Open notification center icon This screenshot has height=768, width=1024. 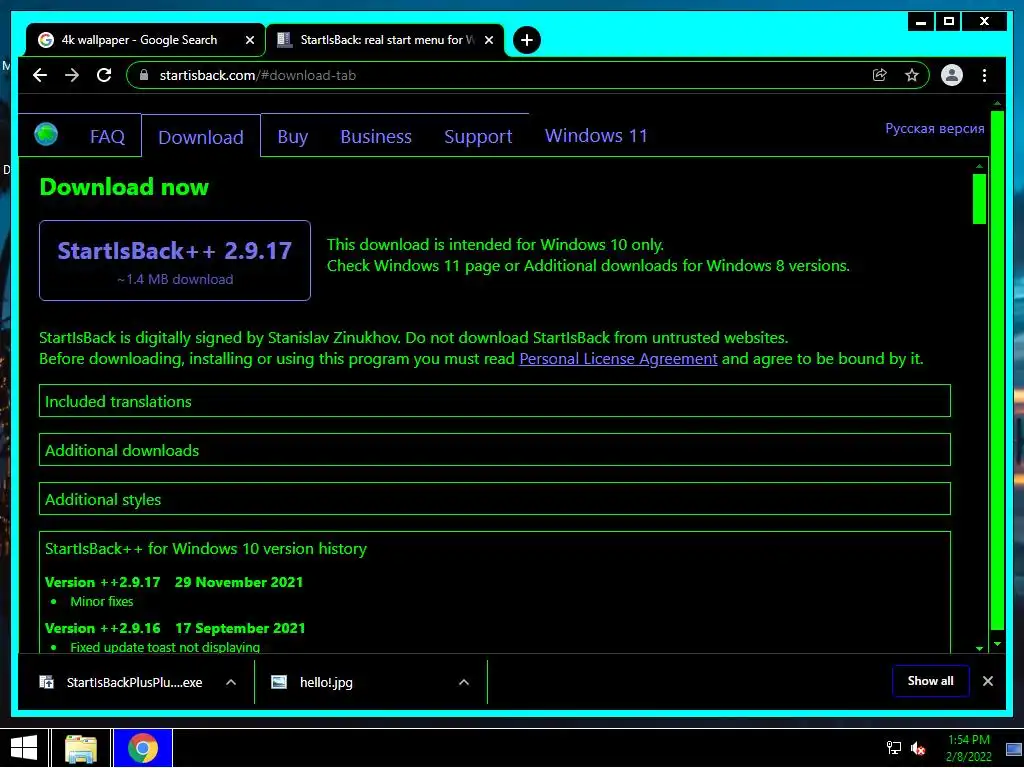[1014, 749]
